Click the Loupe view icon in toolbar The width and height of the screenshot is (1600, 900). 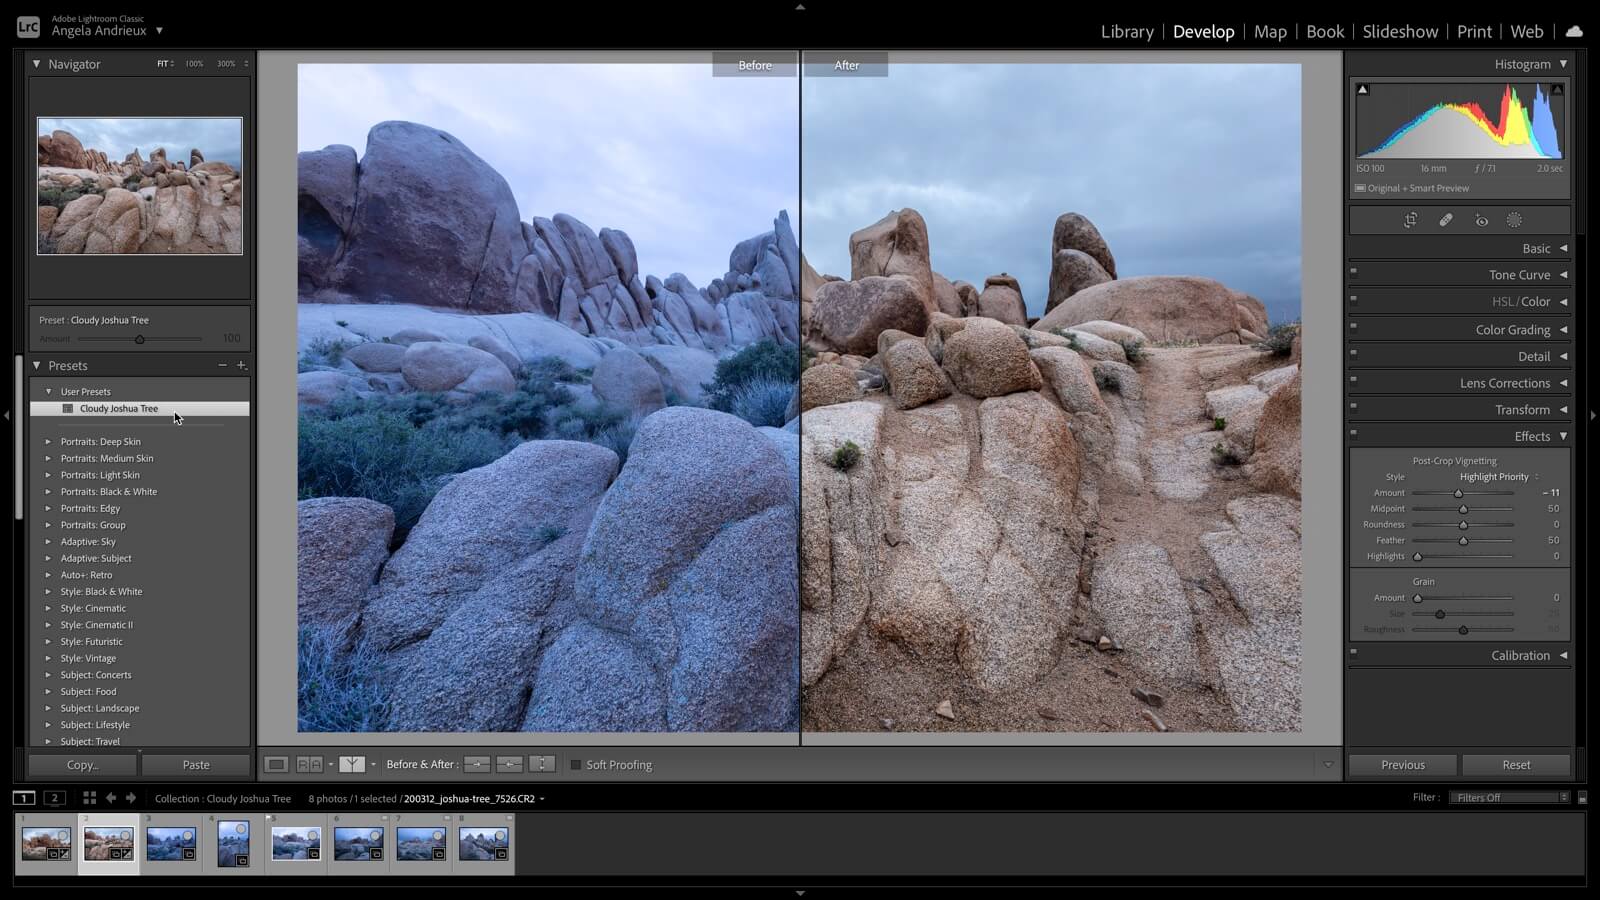click(276, 765)
